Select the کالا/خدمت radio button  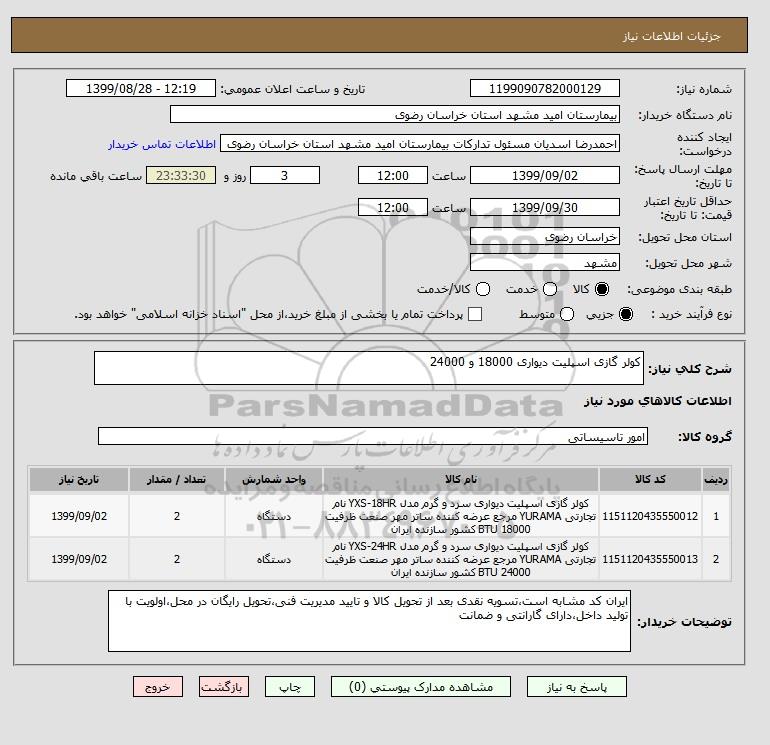point(483,289)
